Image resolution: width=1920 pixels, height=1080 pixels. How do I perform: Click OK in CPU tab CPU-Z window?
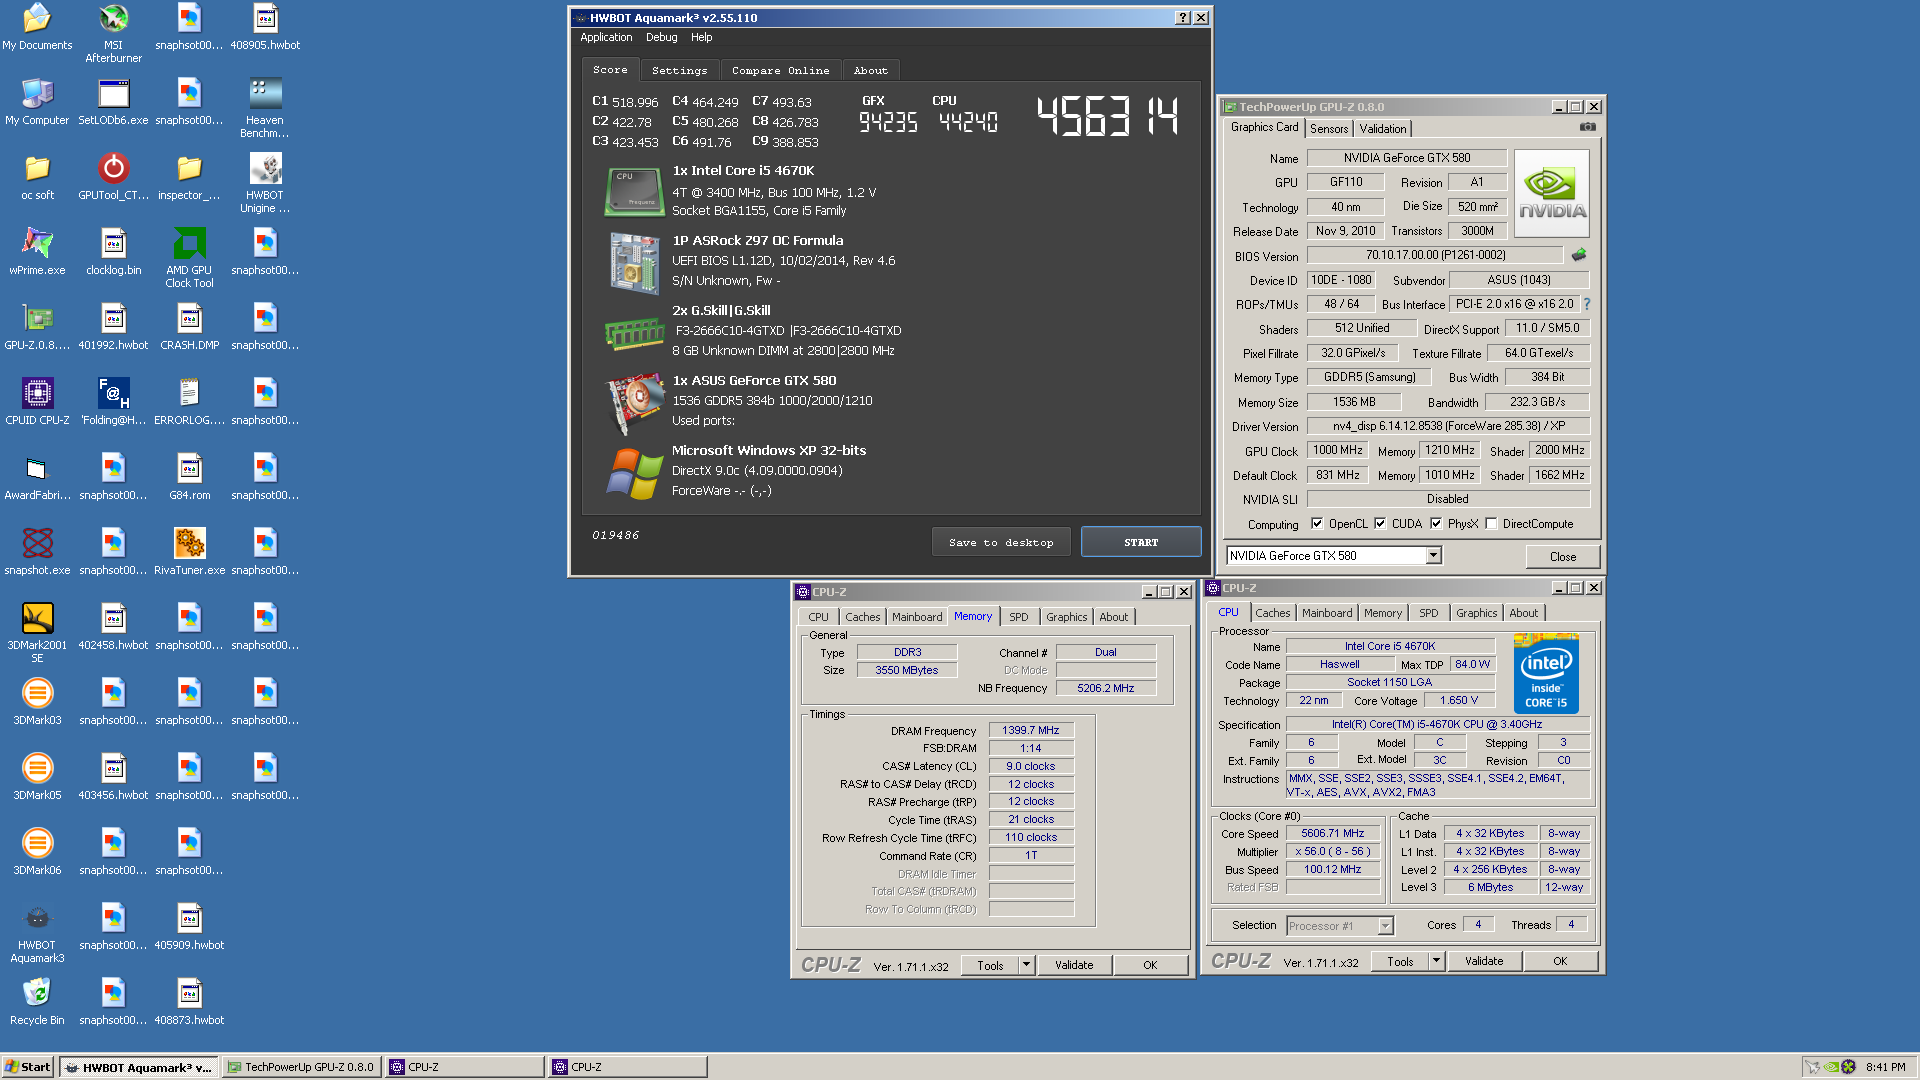1559,961
